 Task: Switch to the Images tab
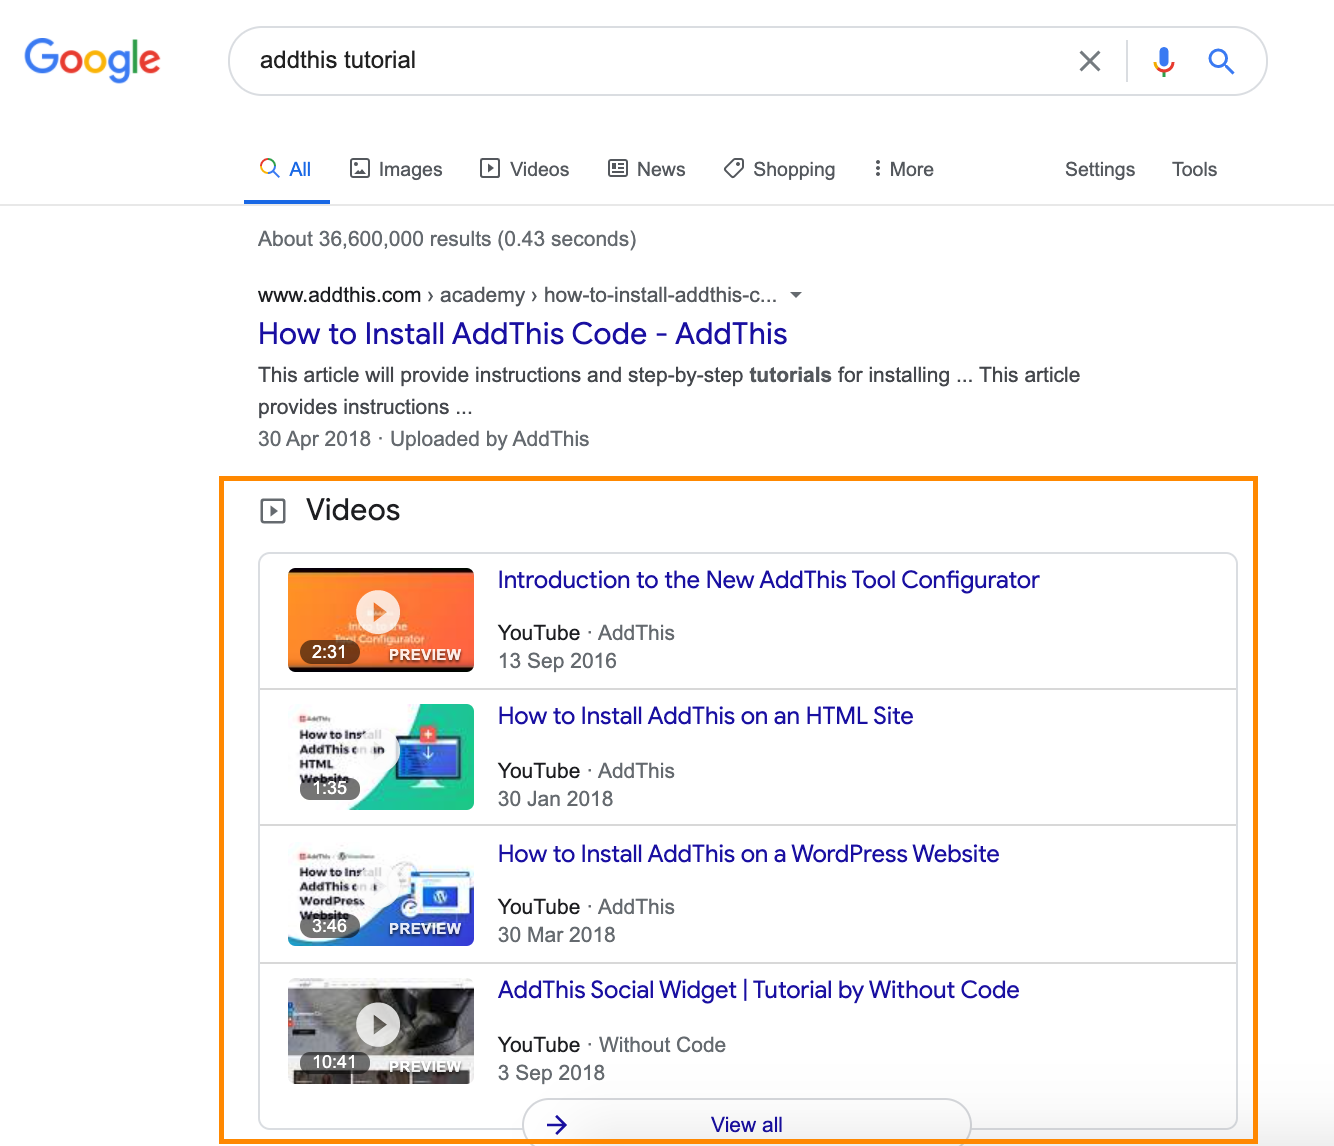[x=396, y=169]
